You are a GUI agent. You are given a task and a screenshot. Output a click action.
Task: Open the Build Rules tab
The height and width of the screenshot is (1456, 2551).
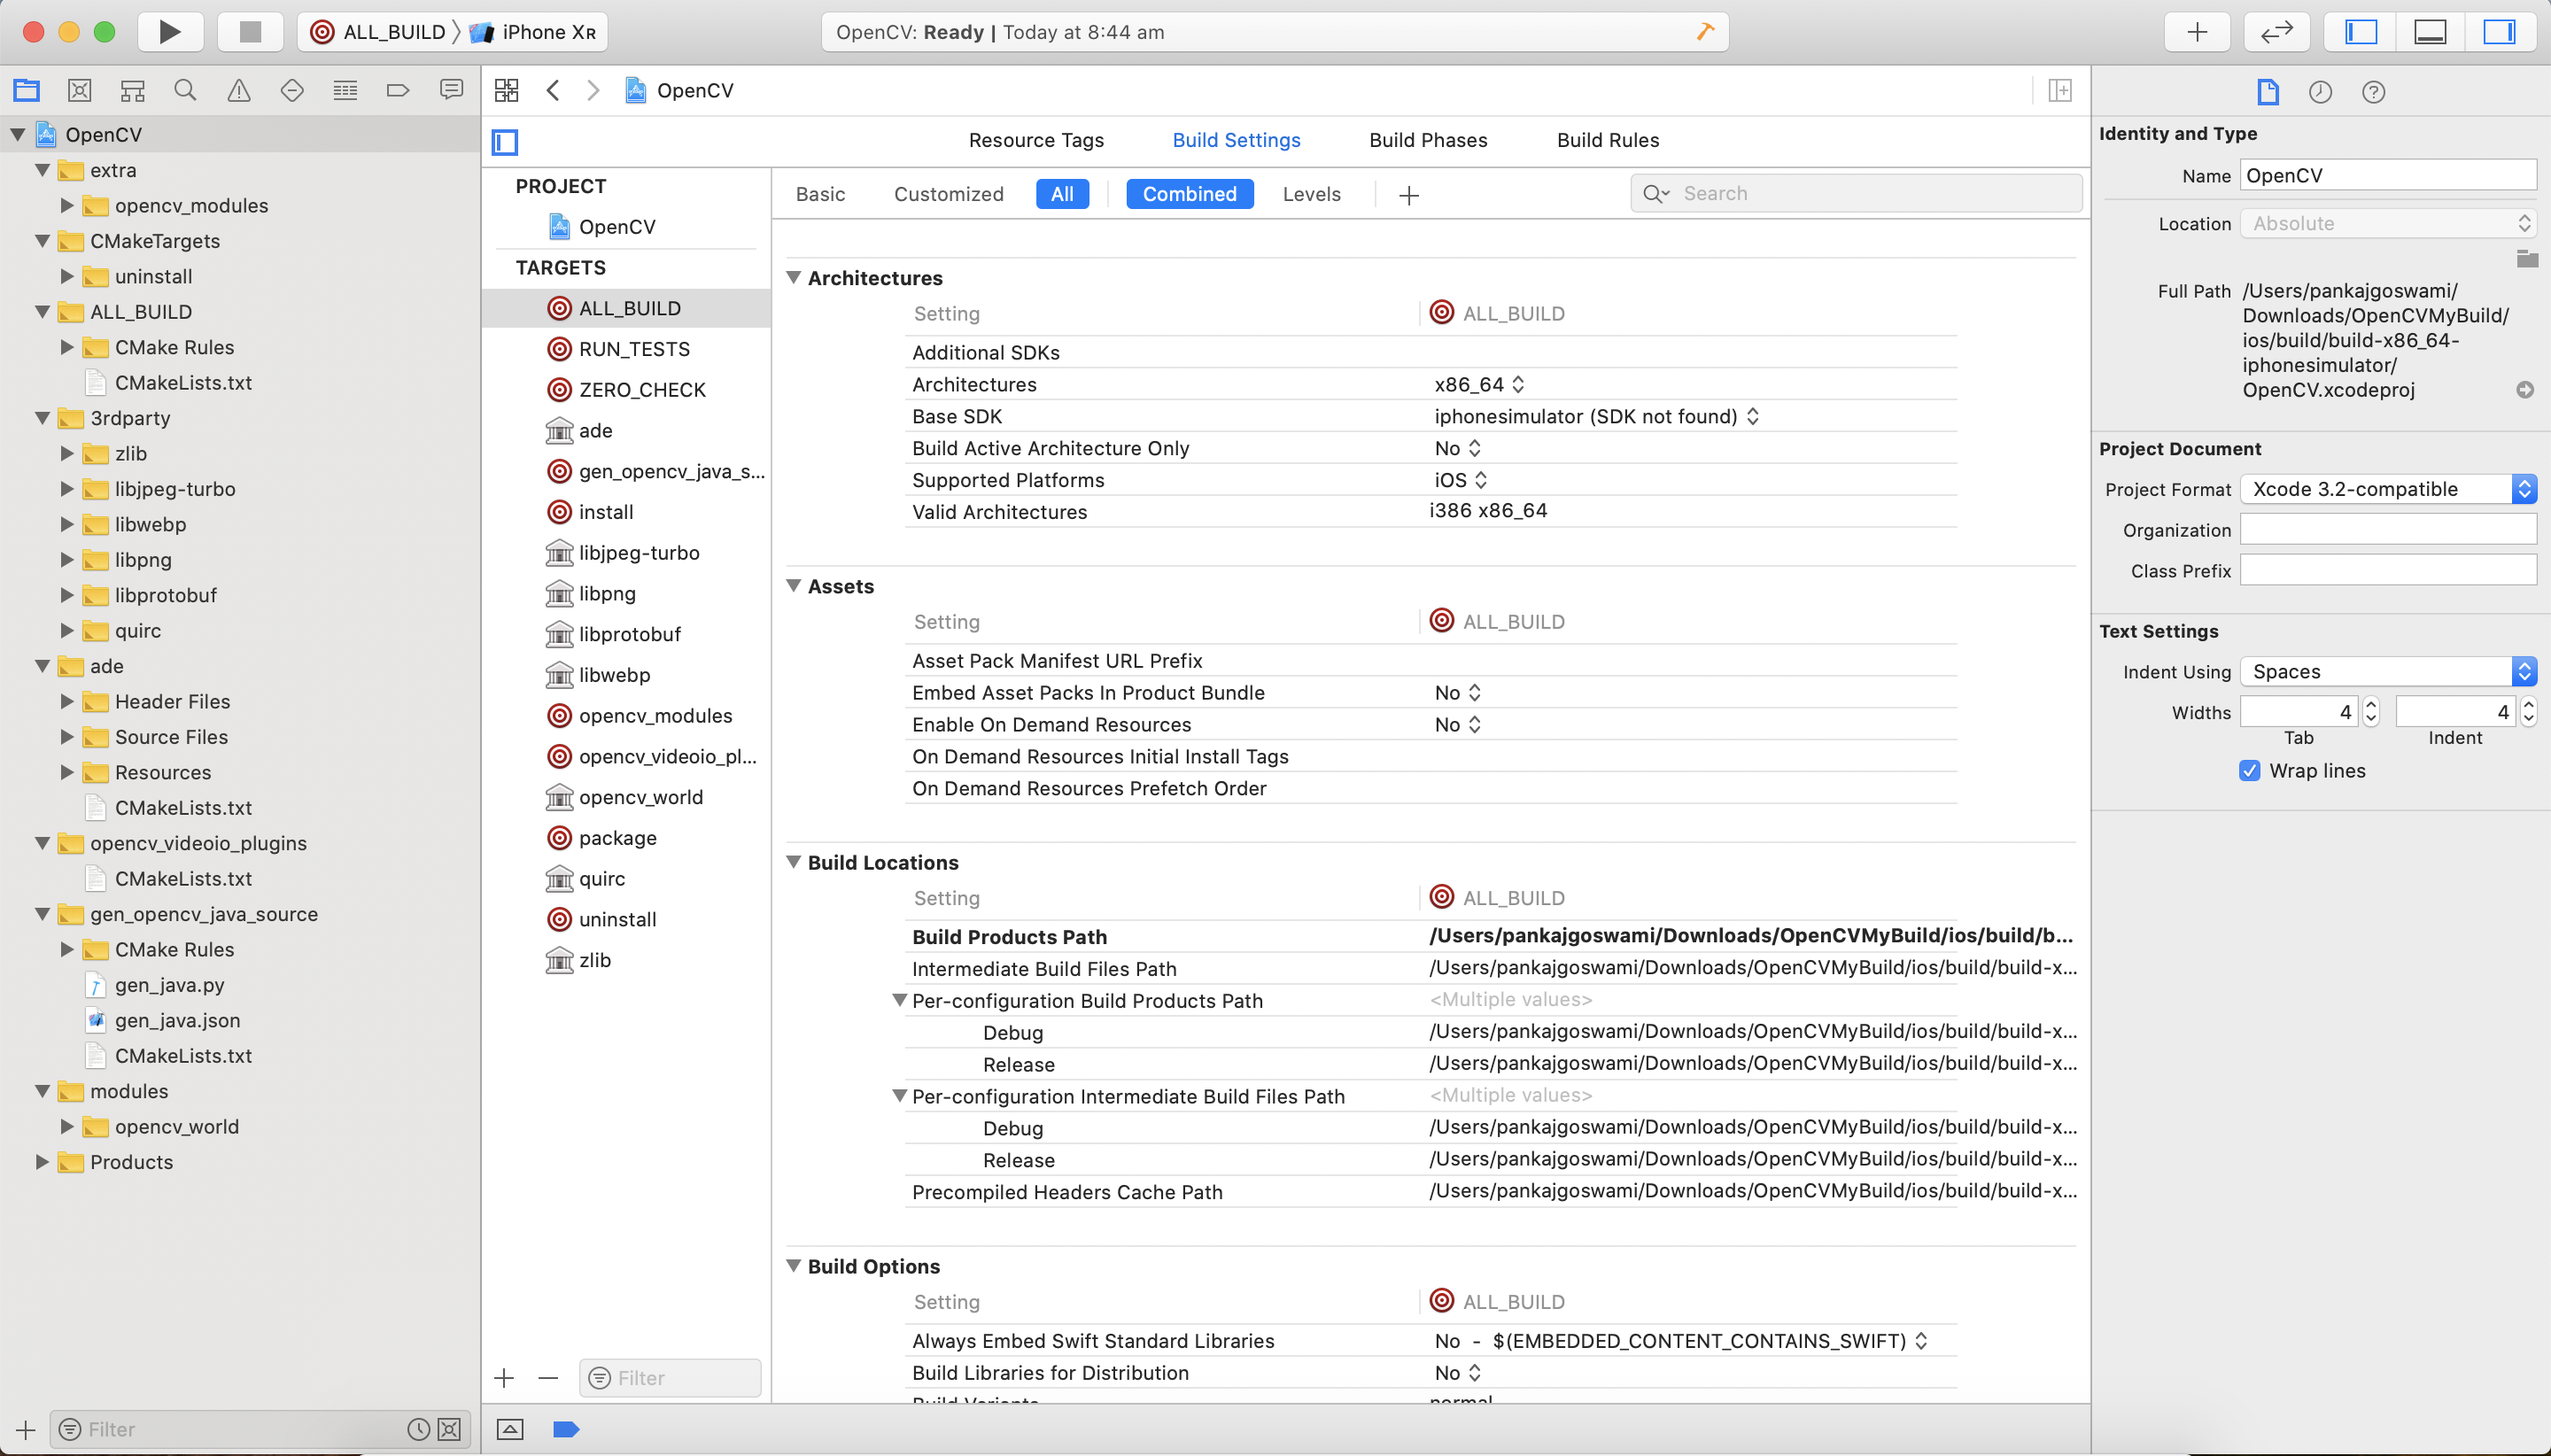tap(1608, 140)
